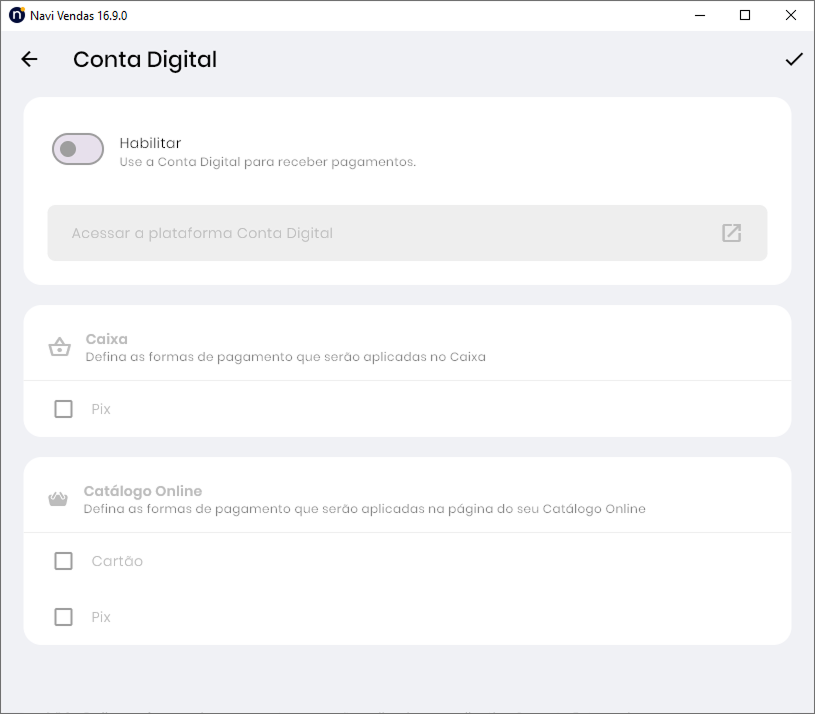Check the Cartão box under Catálogo Online

pyautogui.click(x=63, y=561)
